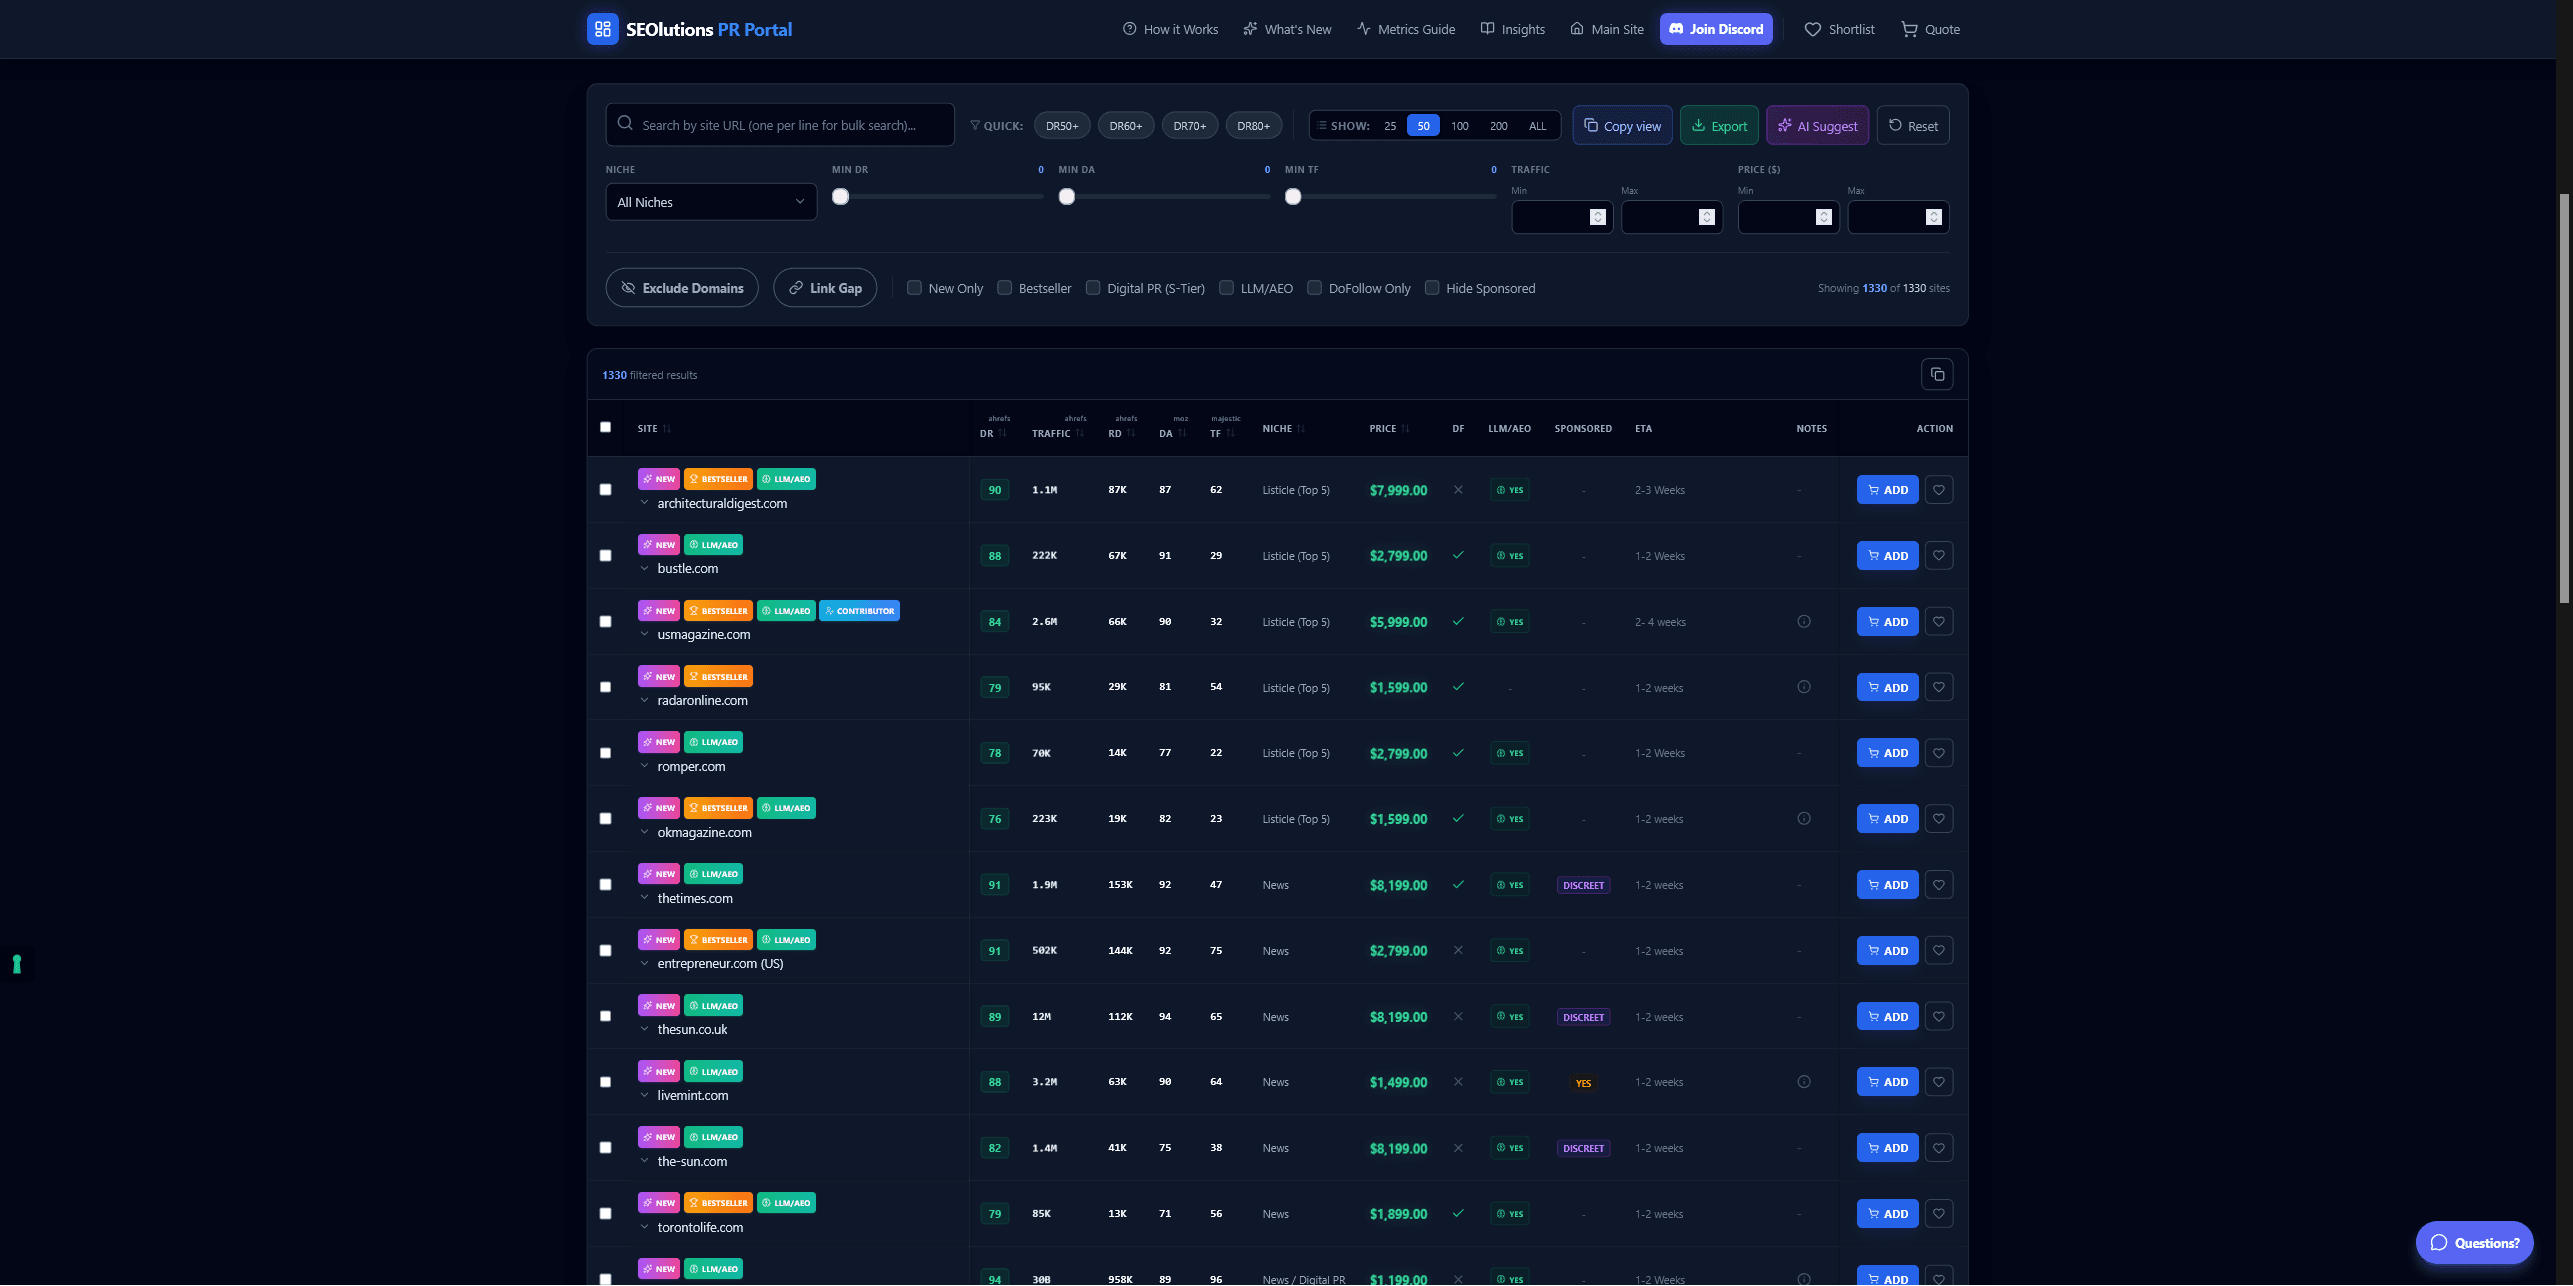
Task: Open the Link Gap button
Action: pos(825,288)
